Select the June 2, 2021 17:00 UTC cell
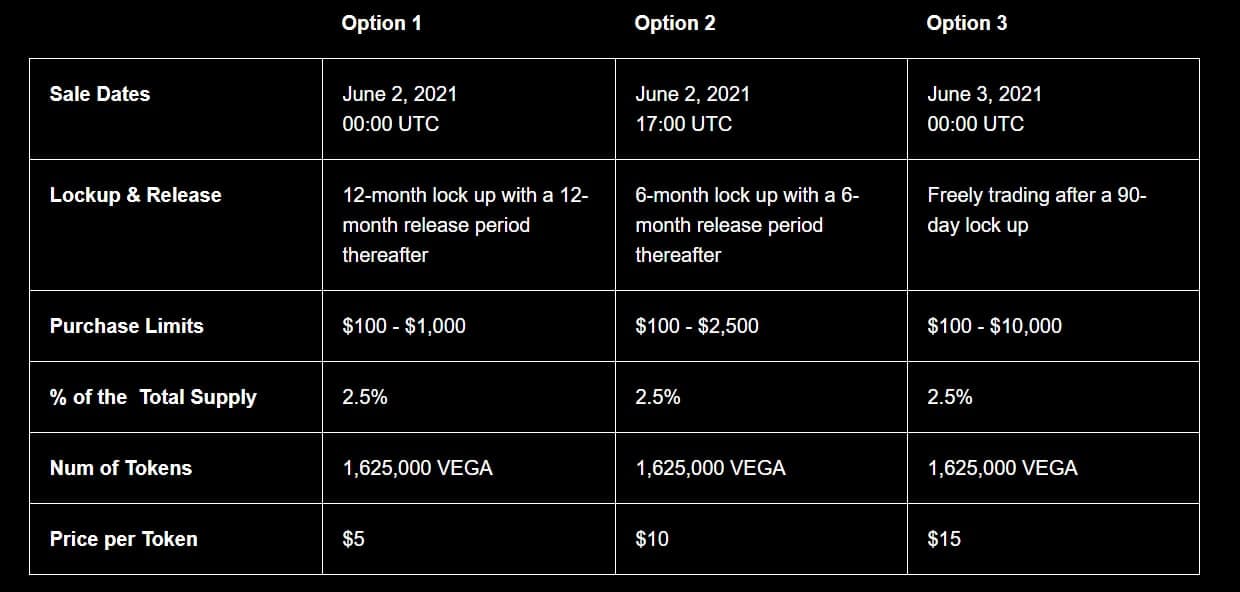Viewport: 1240px width, 592px height. pos(761,109)
